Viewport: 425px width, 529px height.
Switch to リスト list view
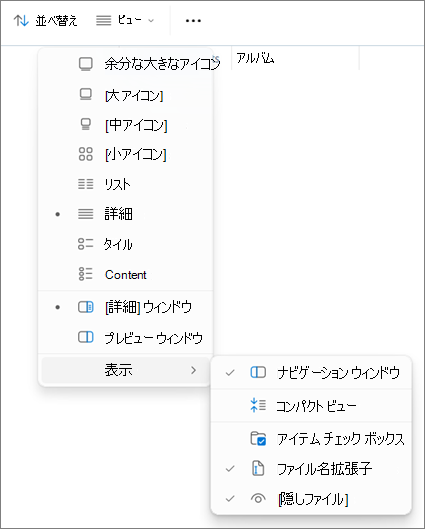click(x=125, y=184)
